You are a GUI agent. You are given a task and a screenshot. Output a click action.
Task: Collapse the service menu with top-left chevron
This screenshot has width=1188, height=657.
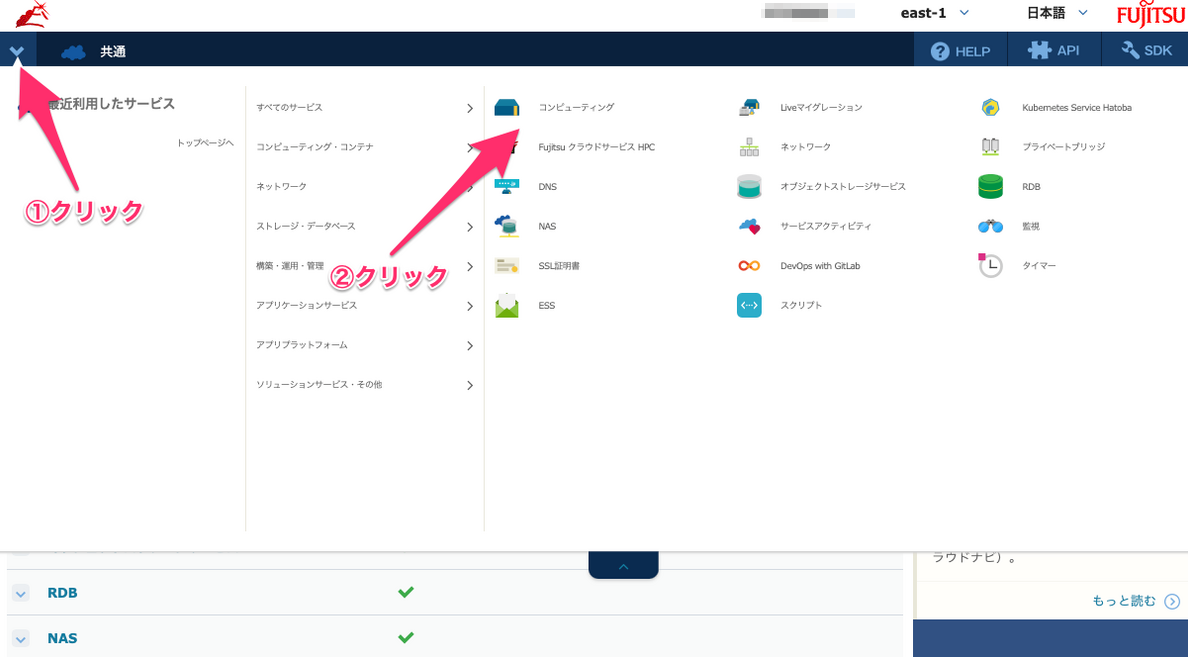pos(17,51)
